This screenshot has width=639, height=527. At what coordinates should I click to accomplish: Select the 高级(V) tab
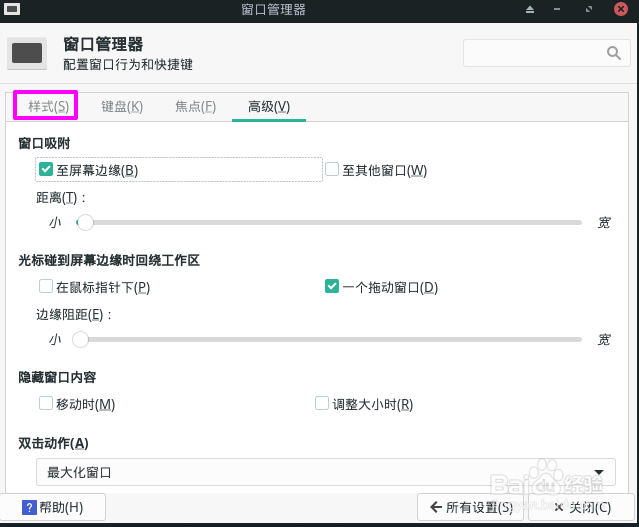269,107
